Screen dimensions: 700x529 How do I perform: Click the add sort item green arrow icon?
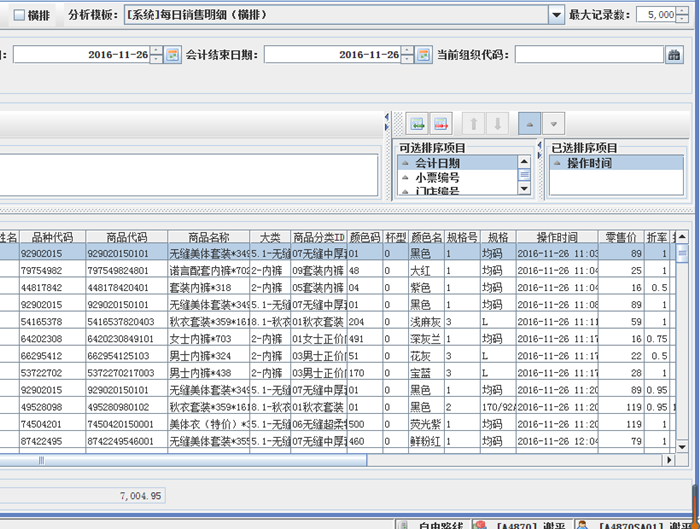(418, 123)
